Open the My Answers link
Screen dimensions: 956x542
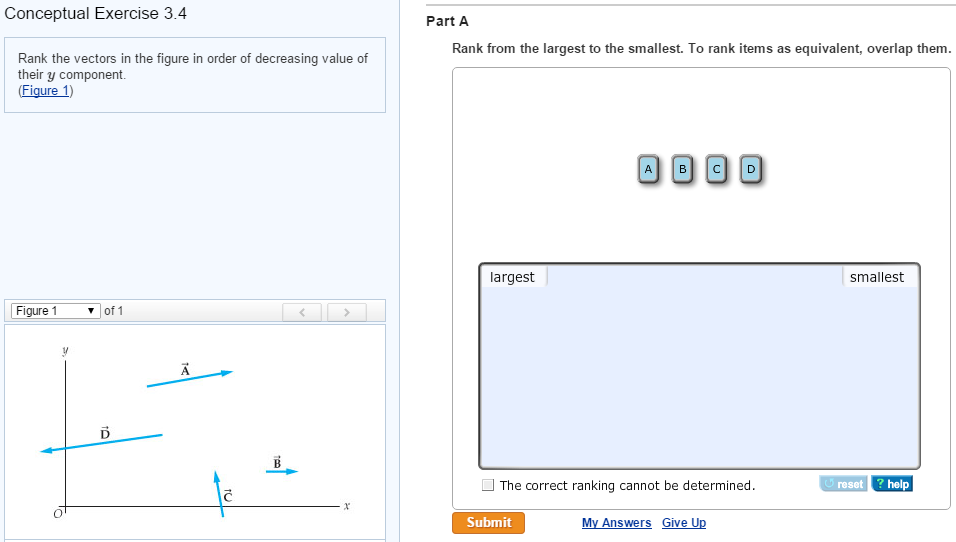pyautogui.click(x=616, y=523)
